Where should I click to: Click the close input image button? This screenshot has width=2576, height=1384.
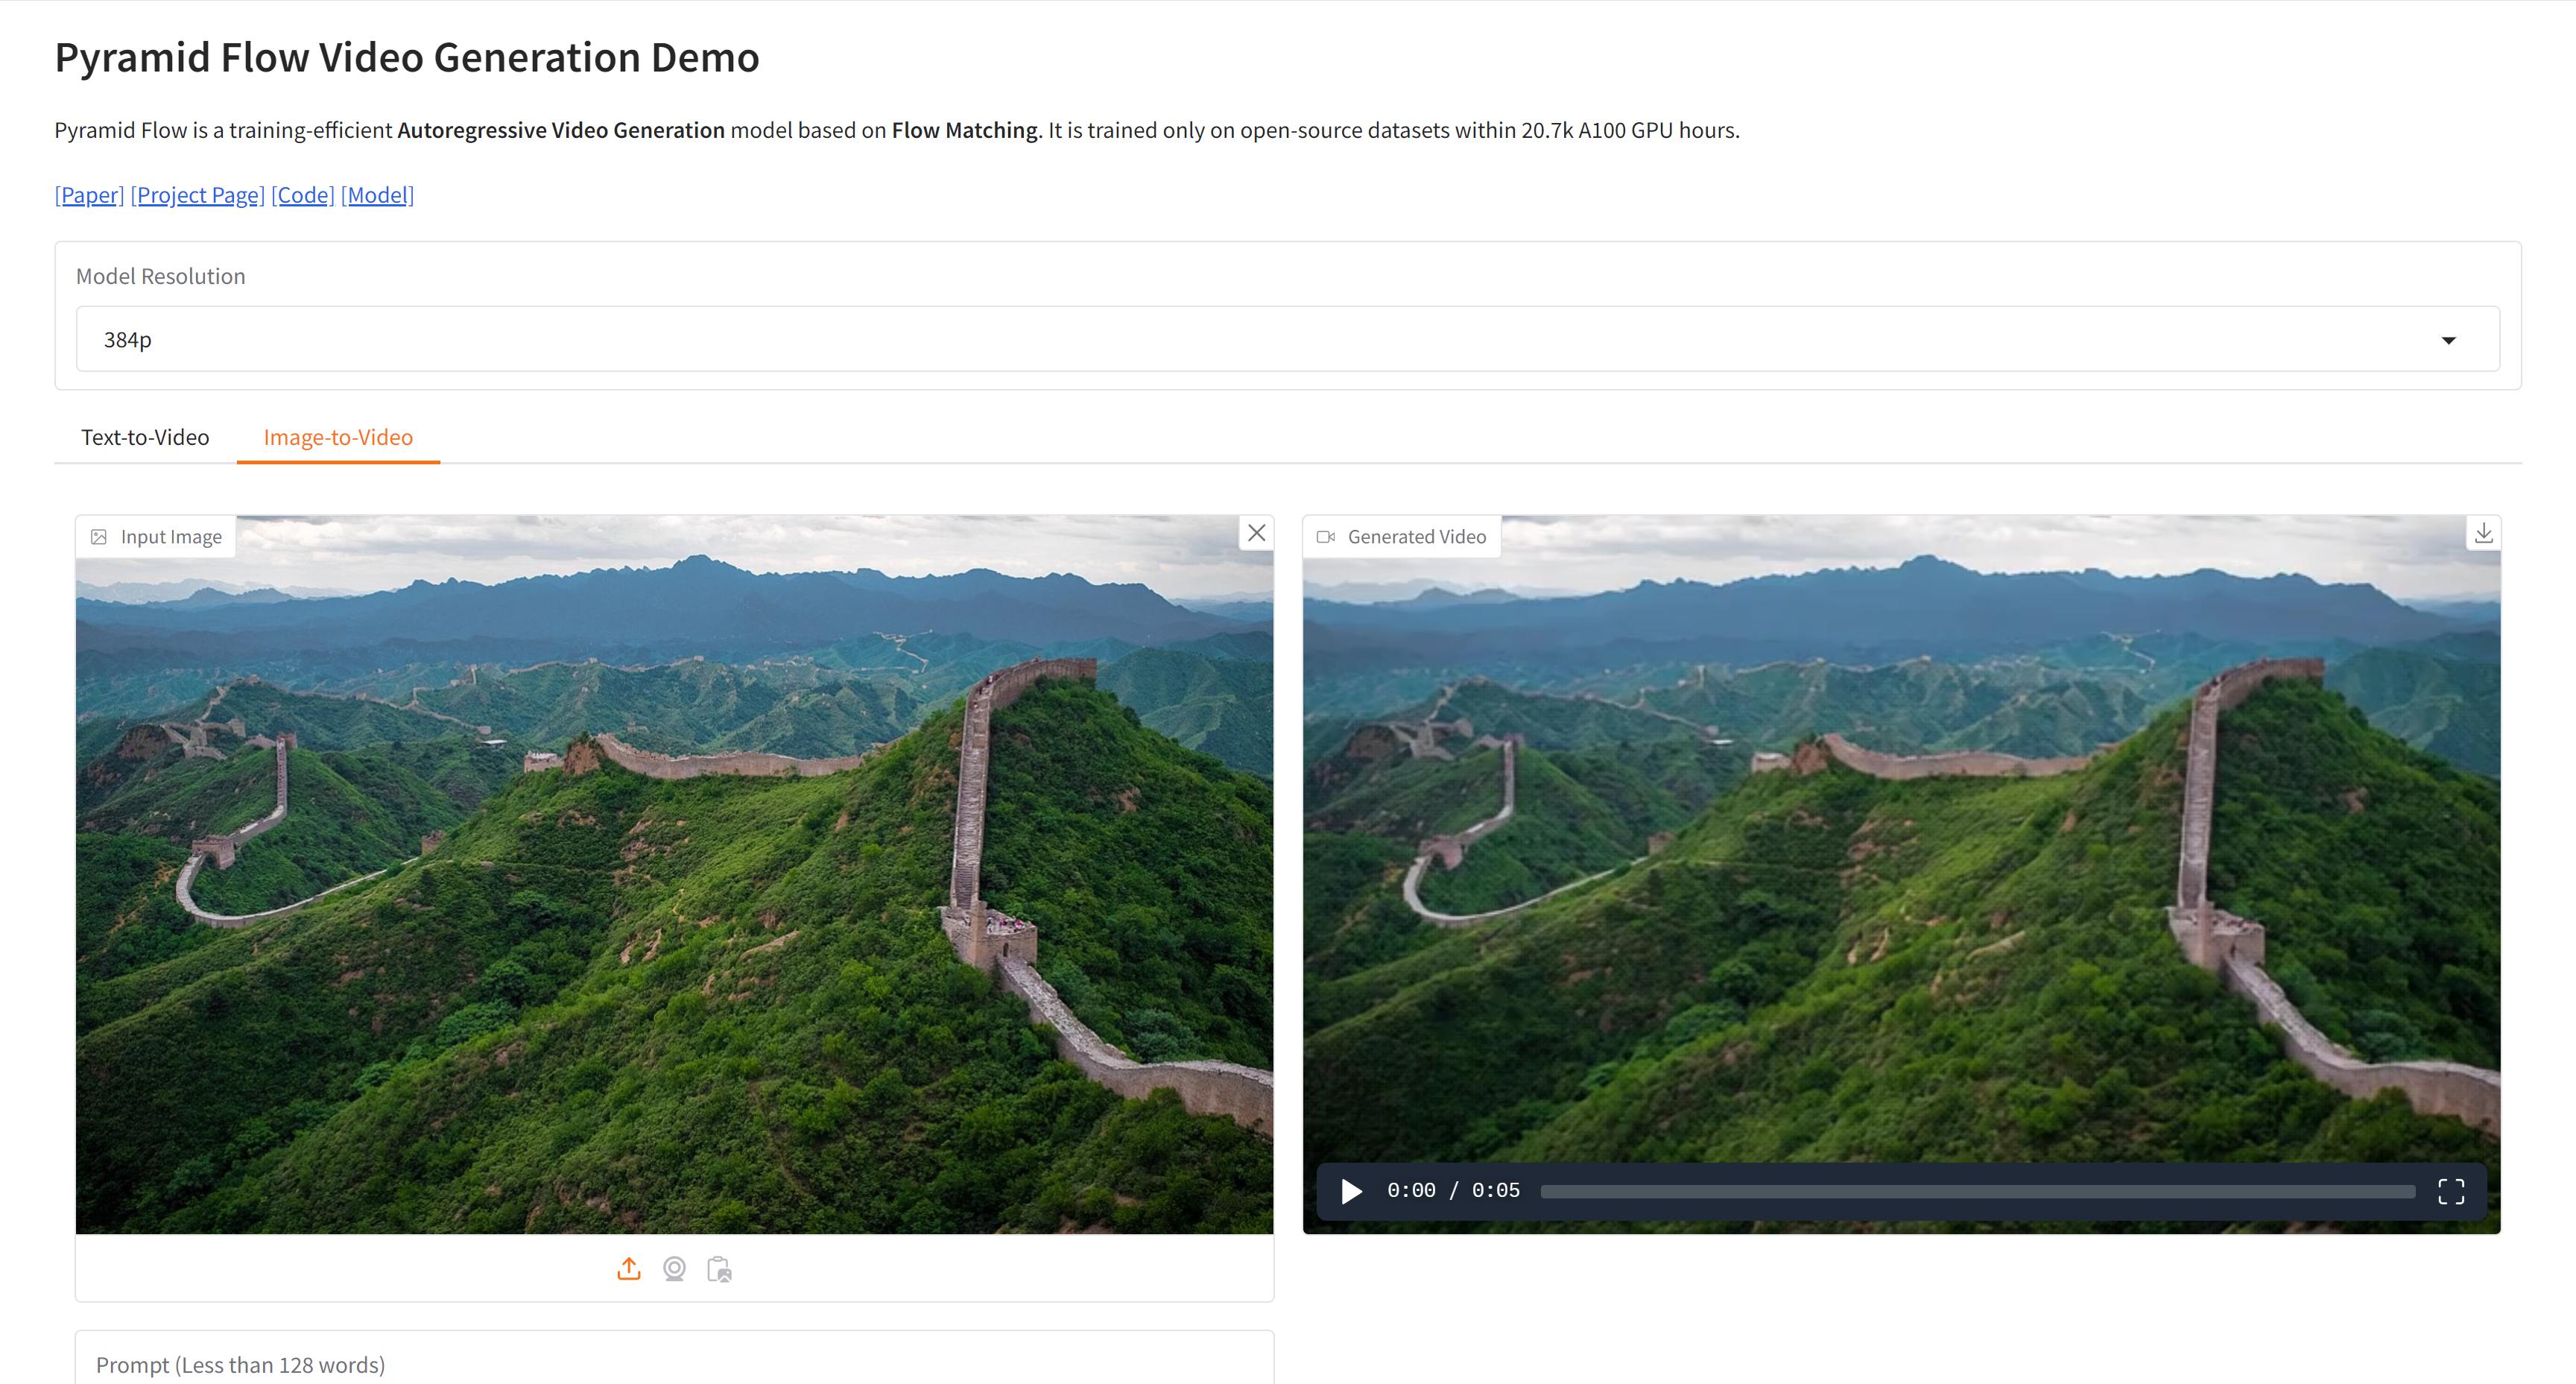click(1257, 534)
